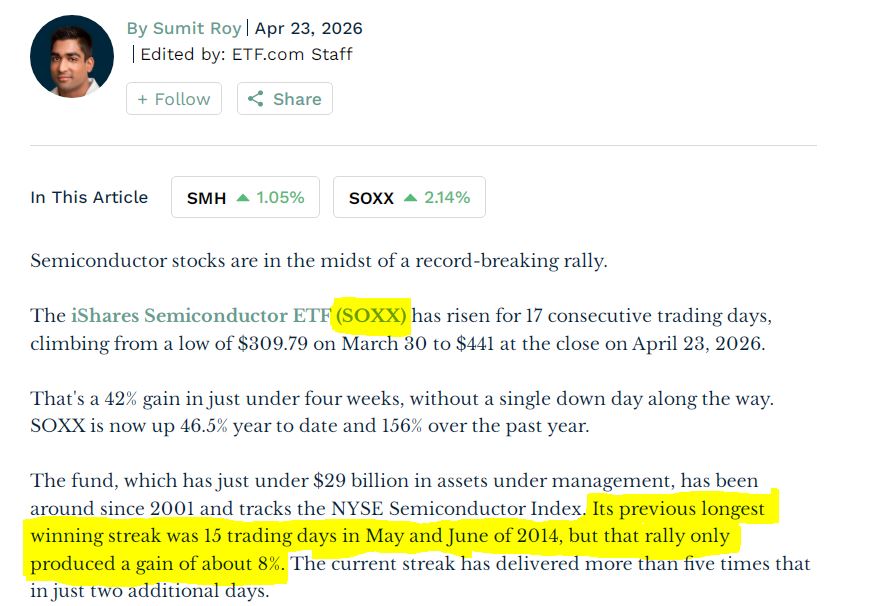Click the highlighted sentence about the 2014 winning streak
Image resolution: width=890 pixels, height=606 pixels.
pyautogui.click(x=400, y=537)
